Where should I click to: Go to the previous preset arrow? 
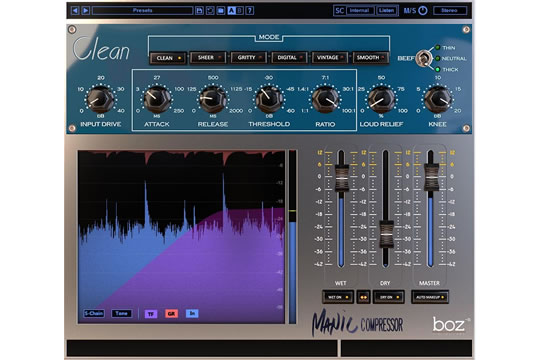tap(75, 11)
